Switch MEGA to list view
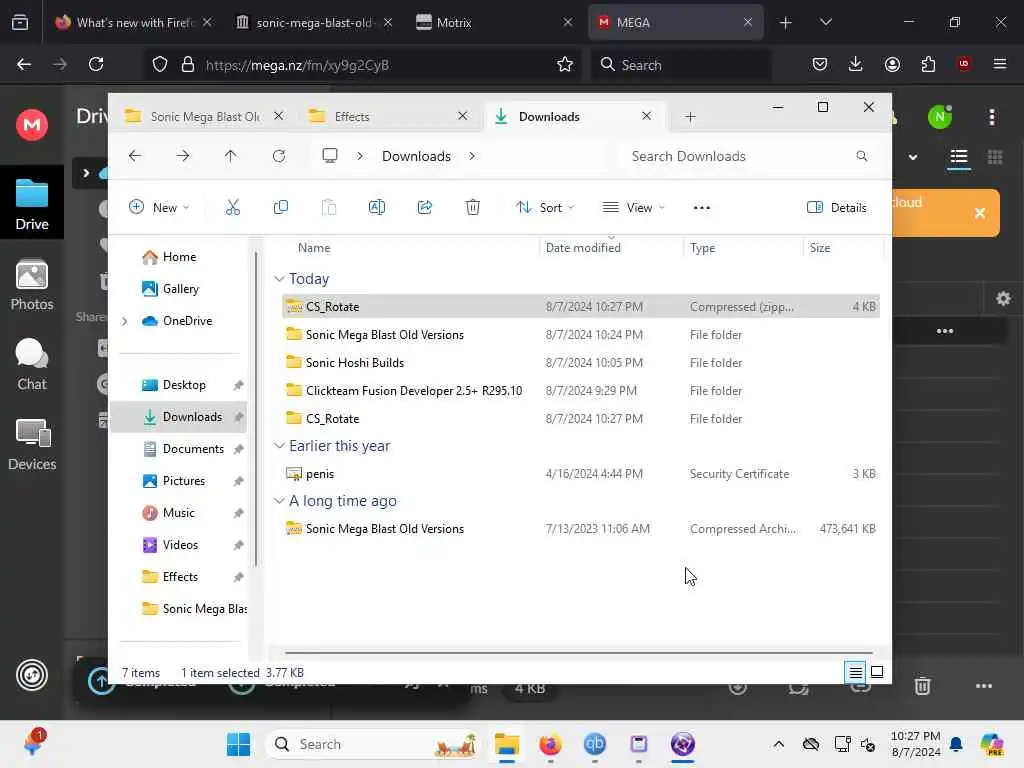The height and width of the screenshot is (768, 1024). tap(959, 157)
